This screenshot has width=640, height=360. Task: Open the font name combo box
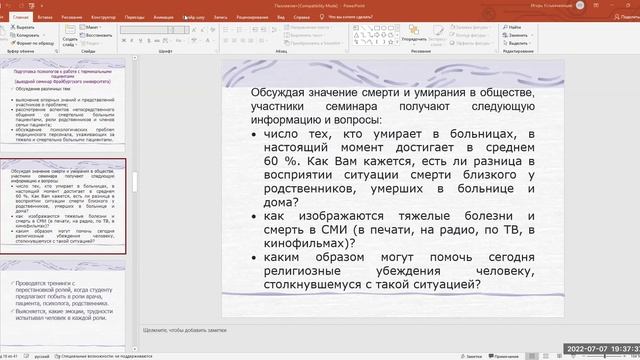[x=144, y=30]
